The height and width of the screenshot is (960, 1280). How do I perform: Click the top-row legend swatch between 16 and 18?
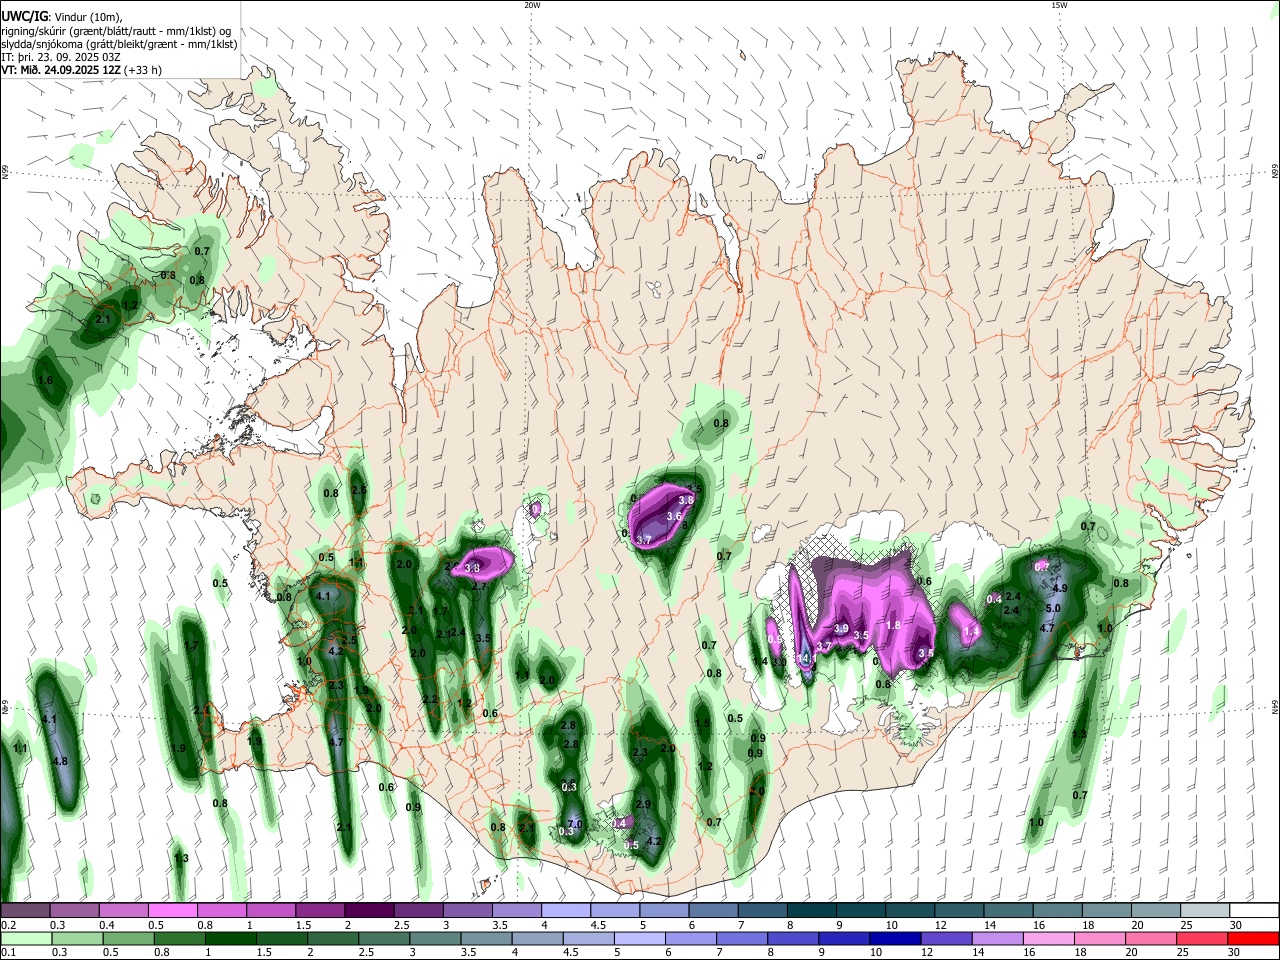[1057, 911]
